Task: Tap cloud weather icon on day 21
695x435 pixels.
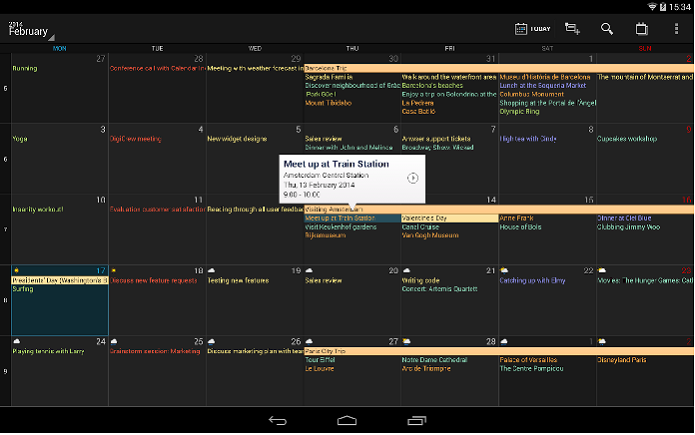Action: point(406,270)
